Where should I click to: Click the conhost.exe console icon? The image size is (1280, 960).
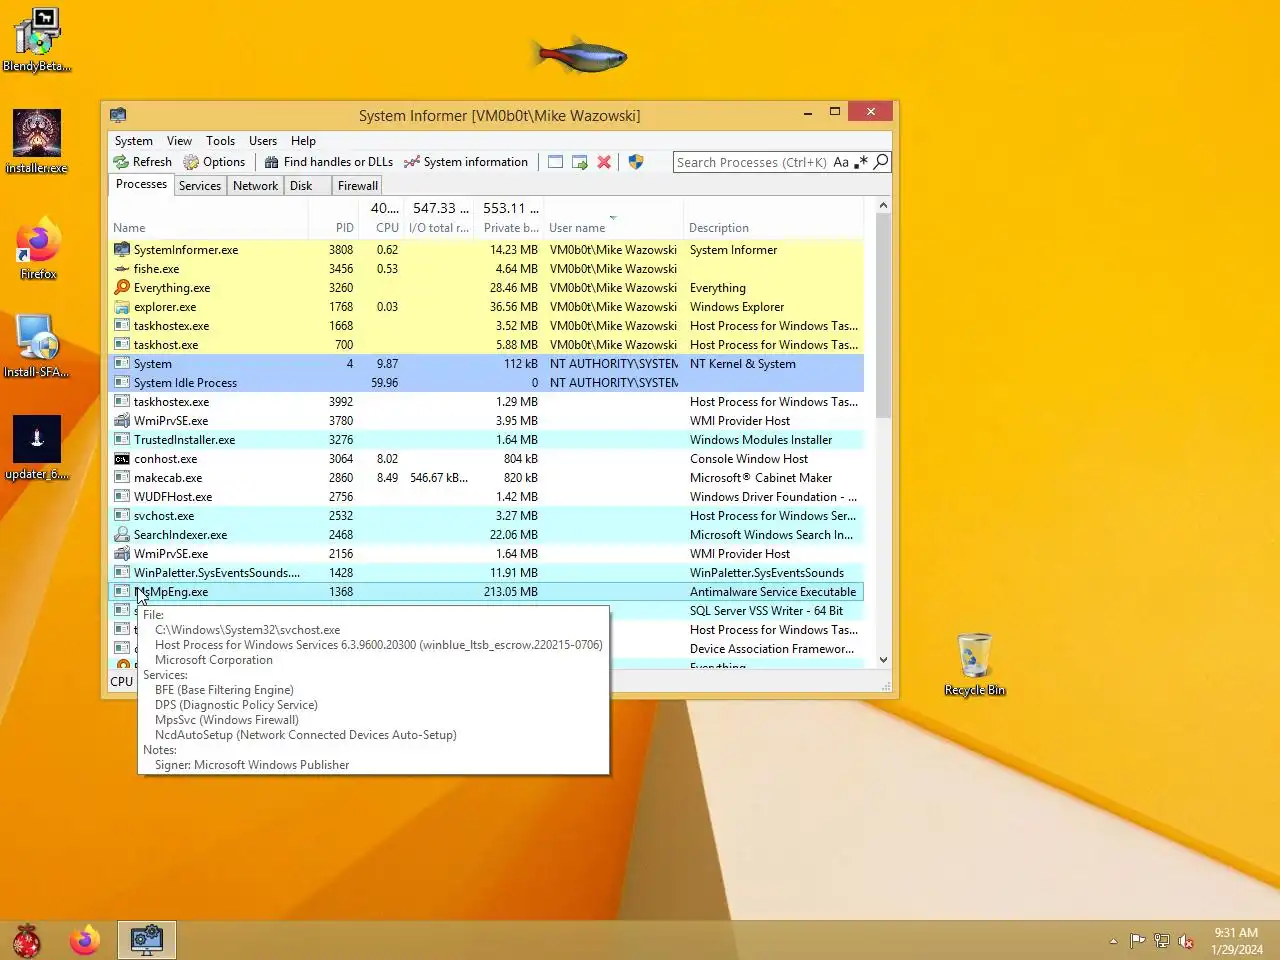tap(122, 459)
